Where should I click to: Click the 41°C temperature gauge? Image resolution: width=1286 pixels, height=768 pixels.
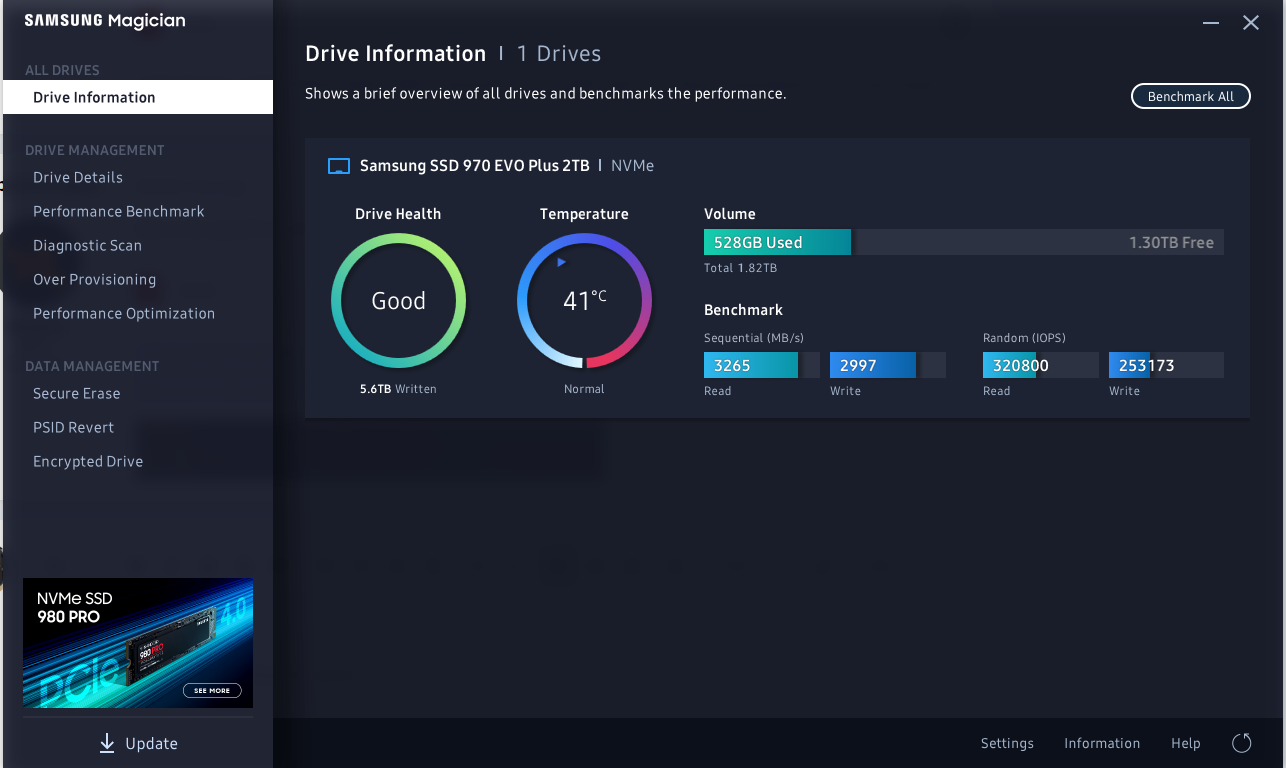pos(584,301)
